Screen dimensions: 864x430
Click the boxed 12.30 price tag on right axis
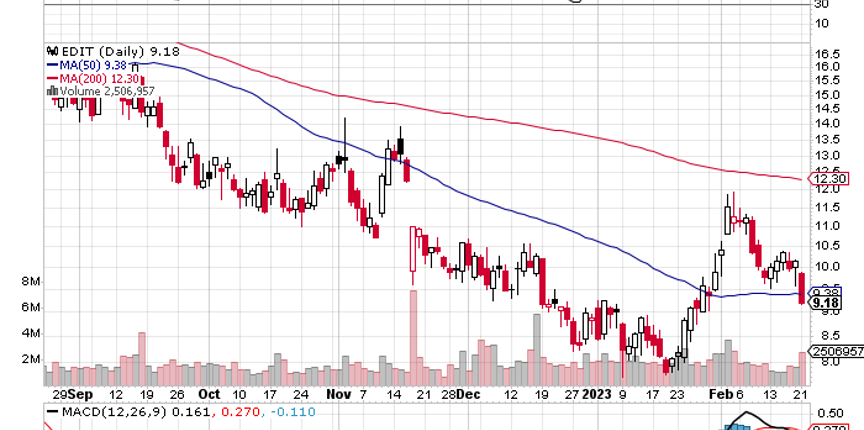pyautogui.click(x=836, y=179)
